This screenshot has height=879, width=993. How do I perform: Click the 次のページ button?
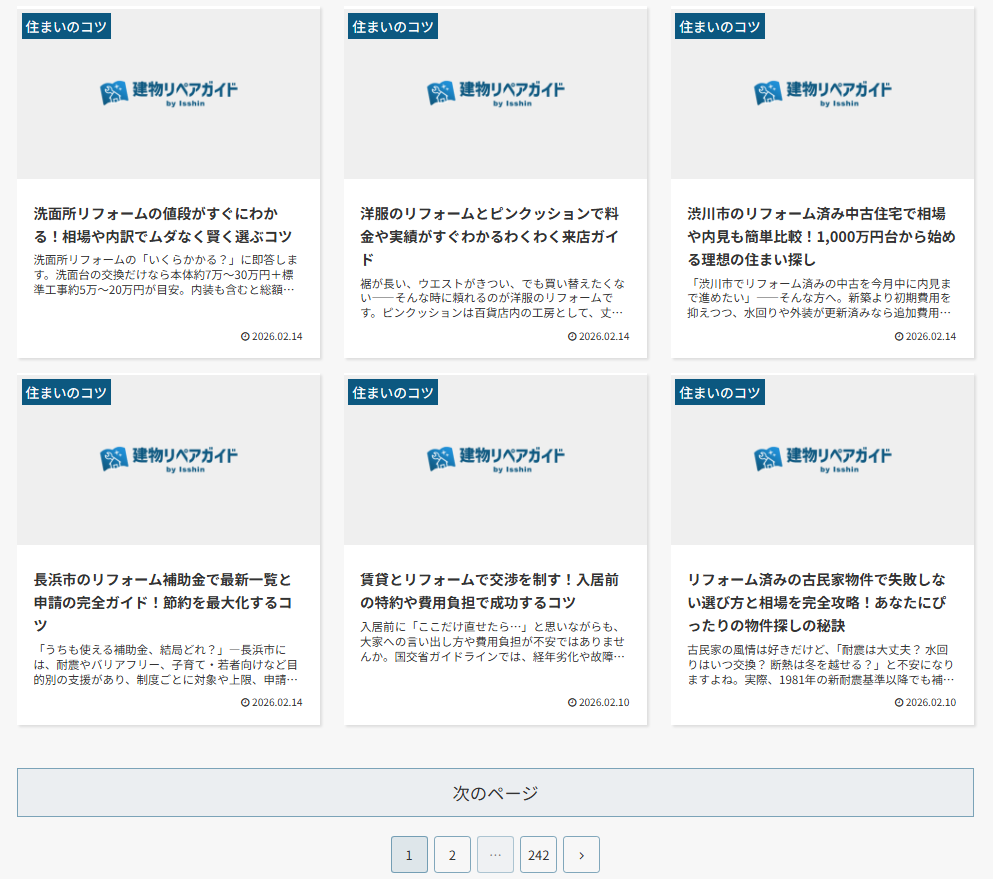click(496, 792)
